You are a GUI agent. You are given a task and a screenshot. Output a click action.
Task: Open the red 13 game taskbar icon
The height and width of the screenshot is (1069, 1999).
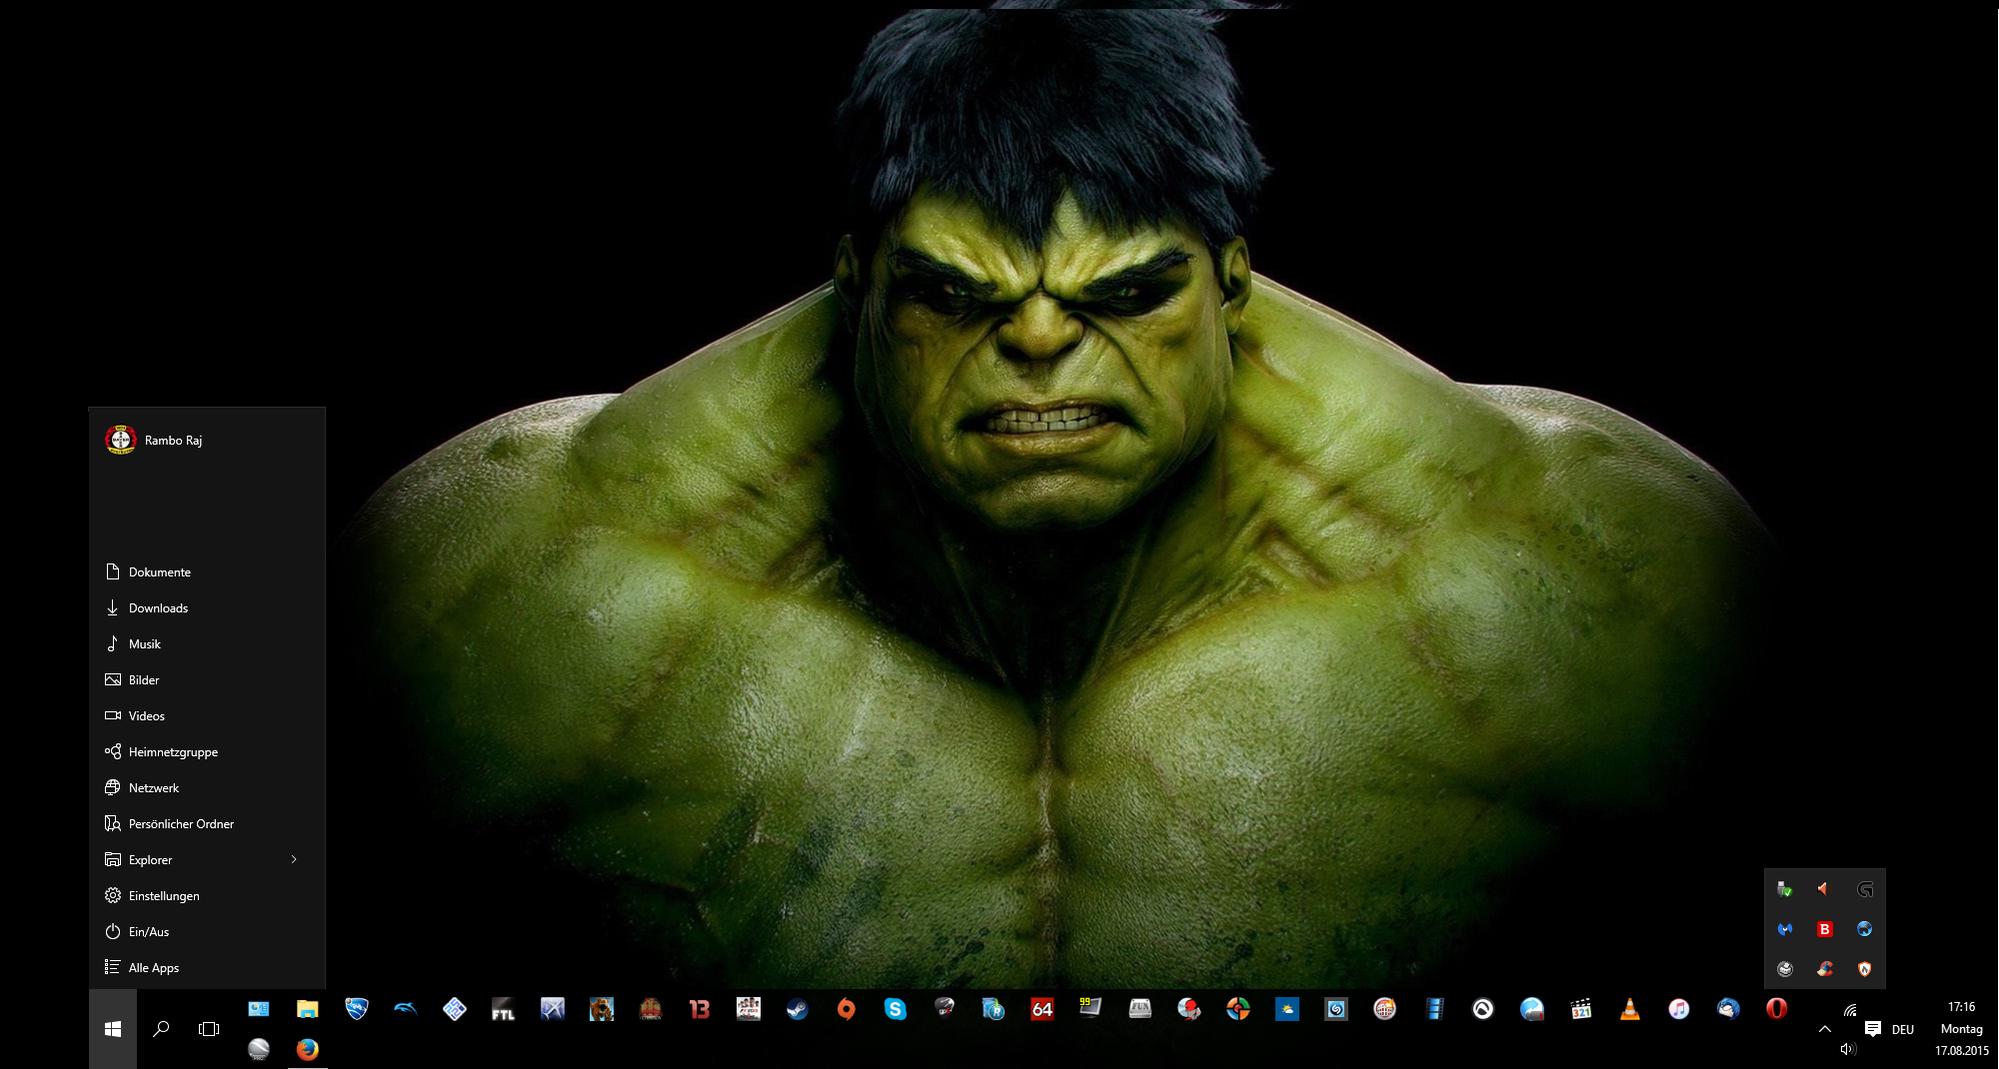(699, 1009)
